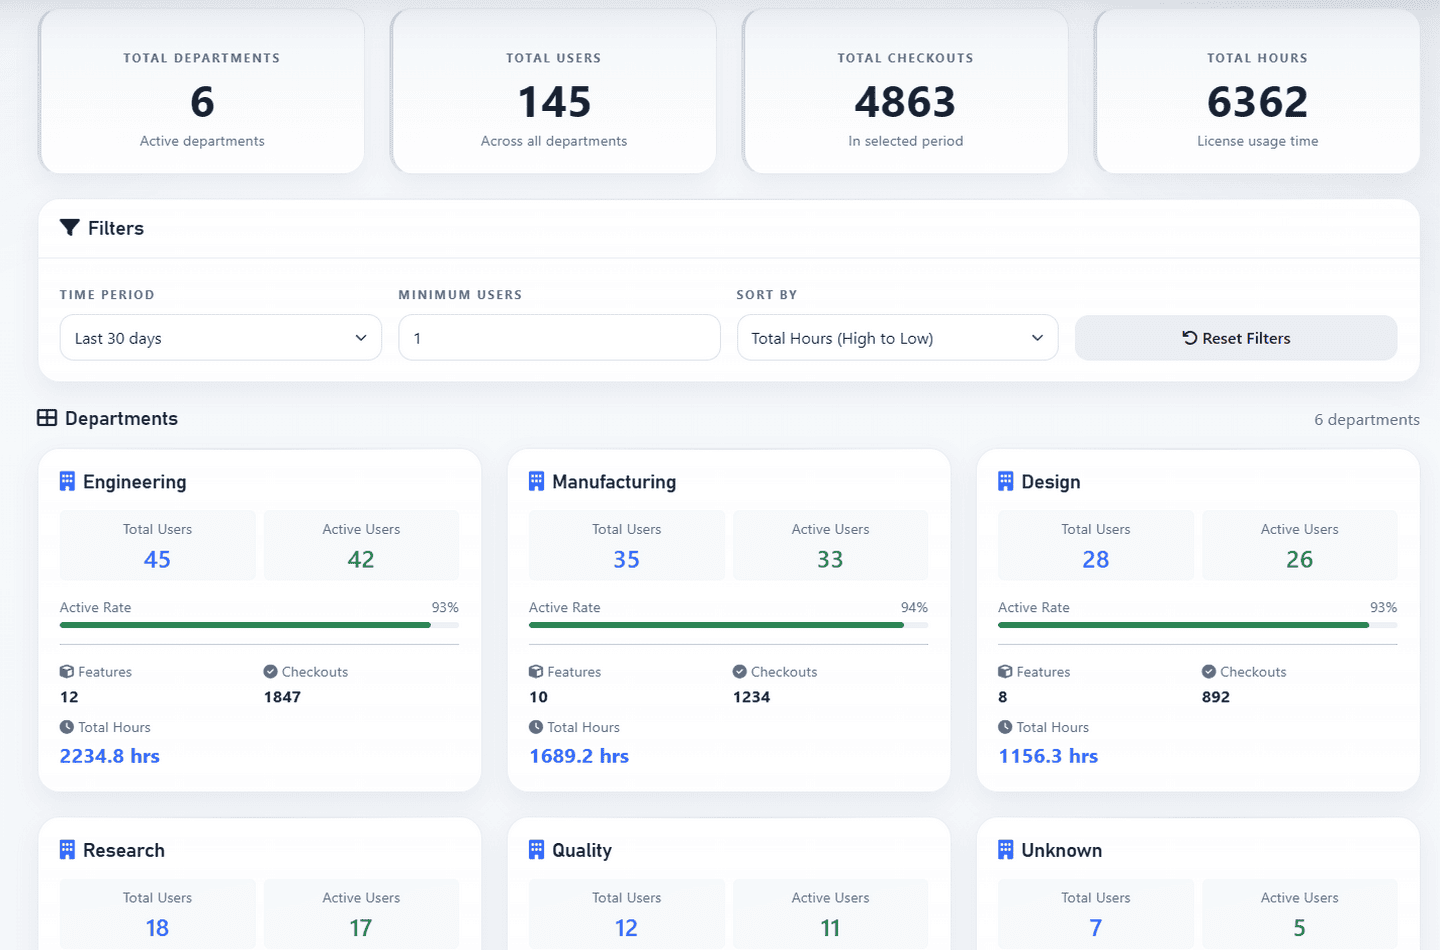Click the Design department title
This screenshot has height=950, width=1440.
coord(1051,482)
